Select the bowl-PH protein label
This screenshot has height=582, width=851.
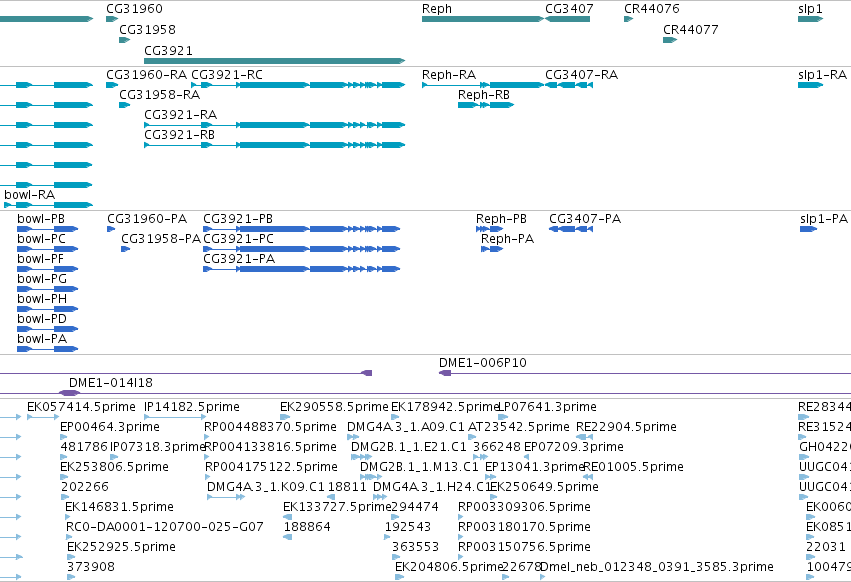click(42, 299)
